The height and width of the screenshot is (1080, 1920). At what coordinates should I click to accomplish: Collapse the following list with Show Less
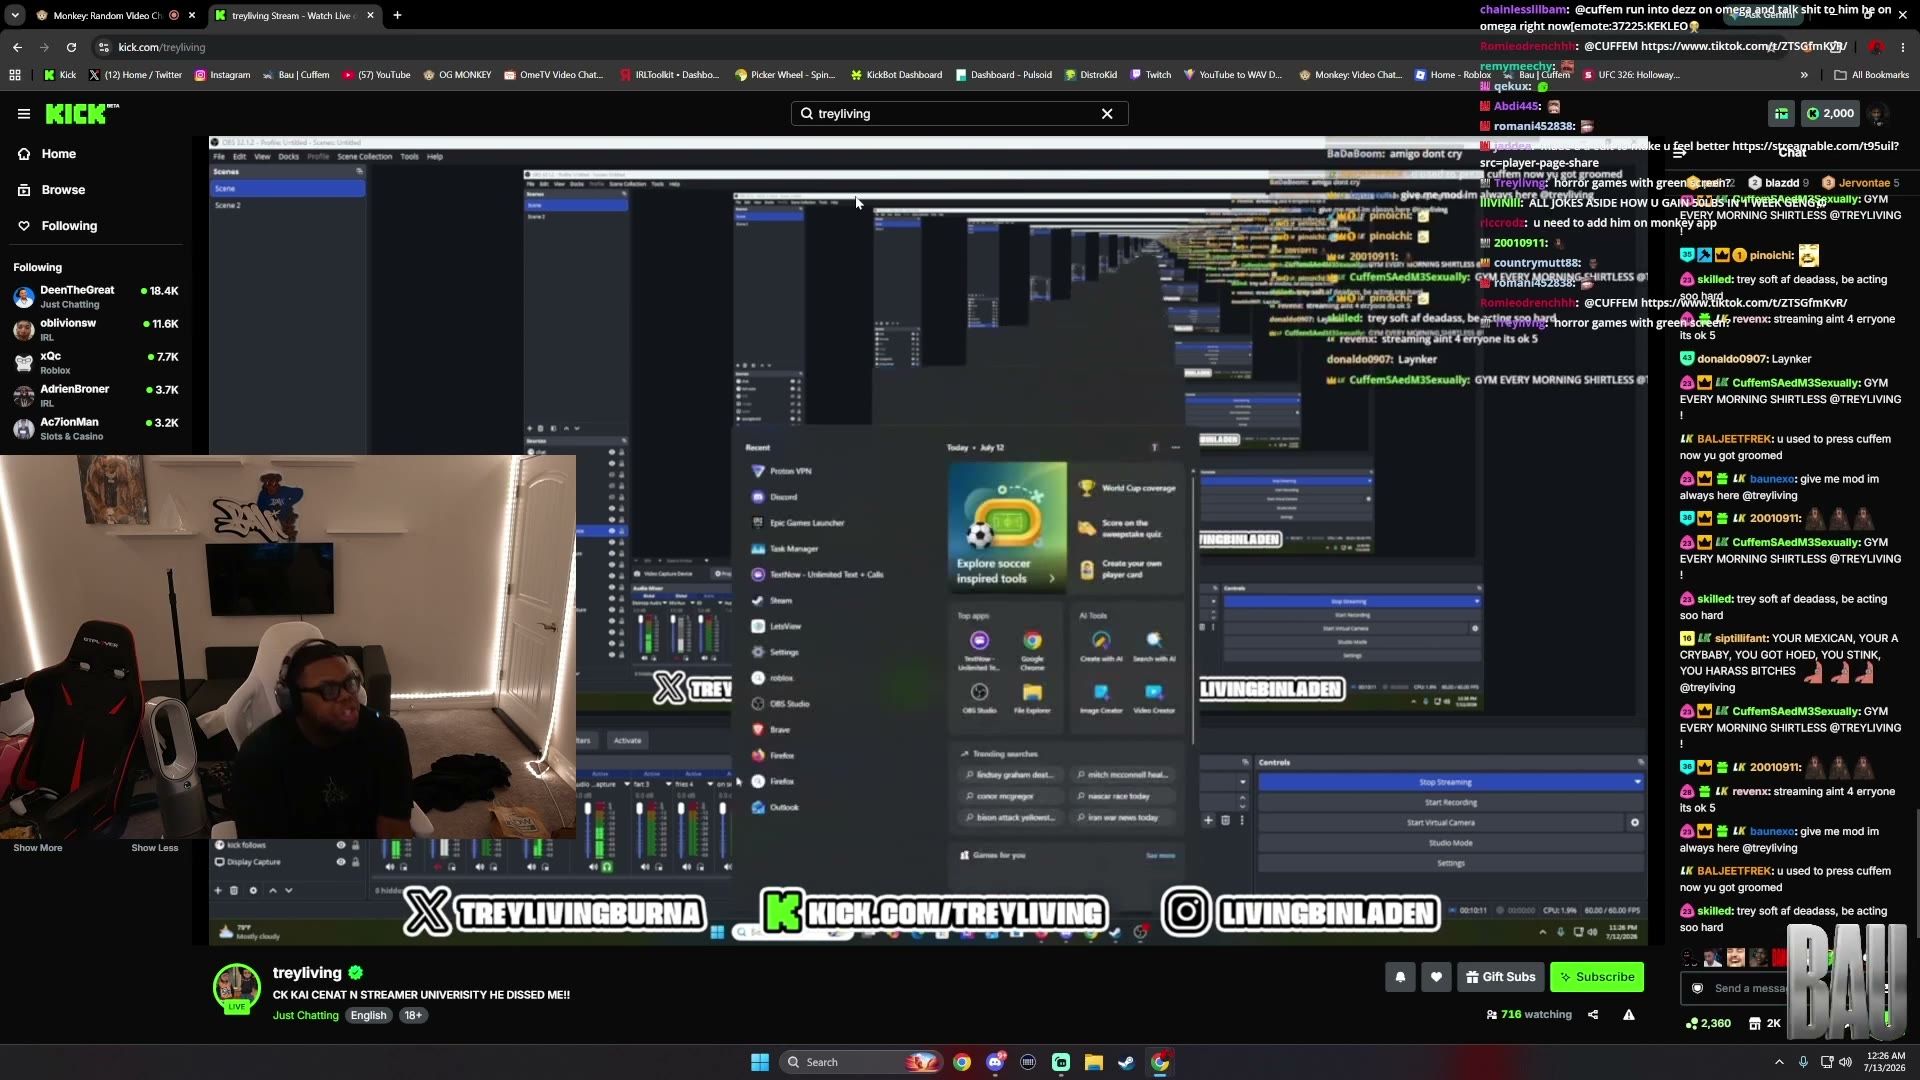click(x=155, y=848)
